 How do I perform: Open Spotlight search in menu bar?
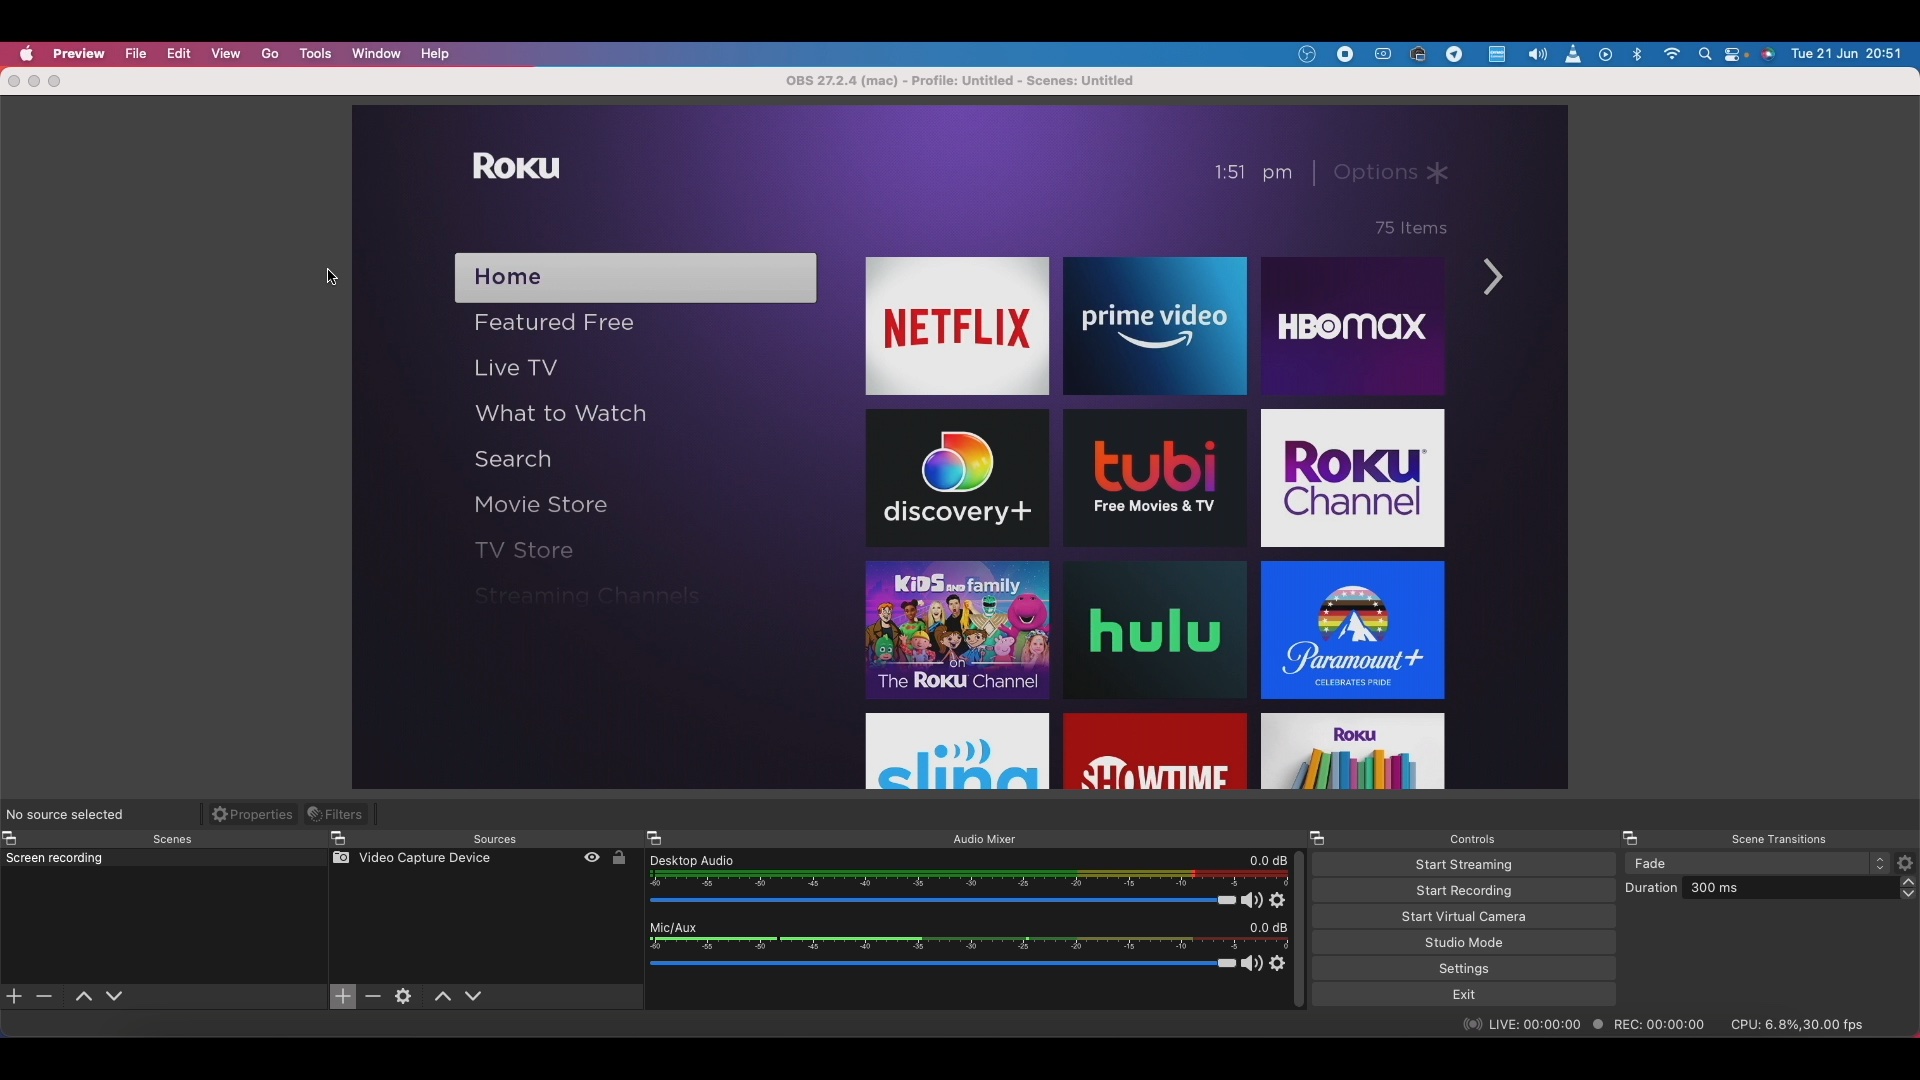[1706, 55]
